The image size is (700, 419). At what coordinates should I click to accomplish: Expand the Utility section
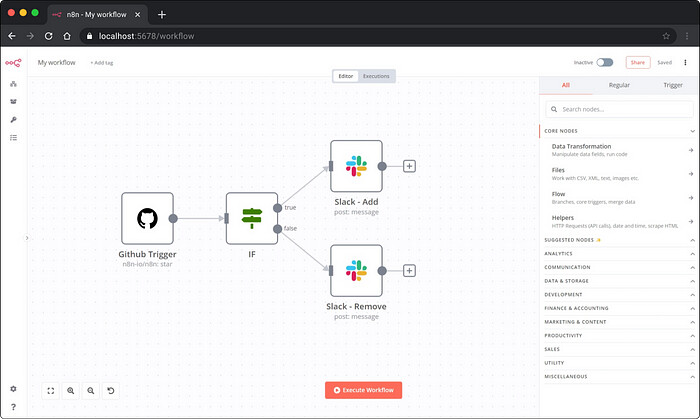[x=620, y=363]
